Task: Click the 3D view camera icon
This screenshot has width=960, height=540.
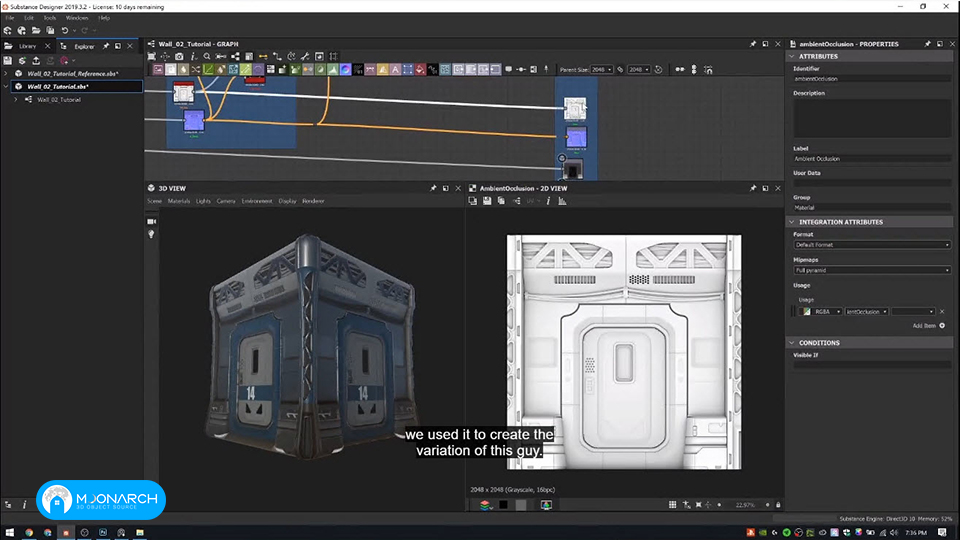Action: (x=151, y=222)
